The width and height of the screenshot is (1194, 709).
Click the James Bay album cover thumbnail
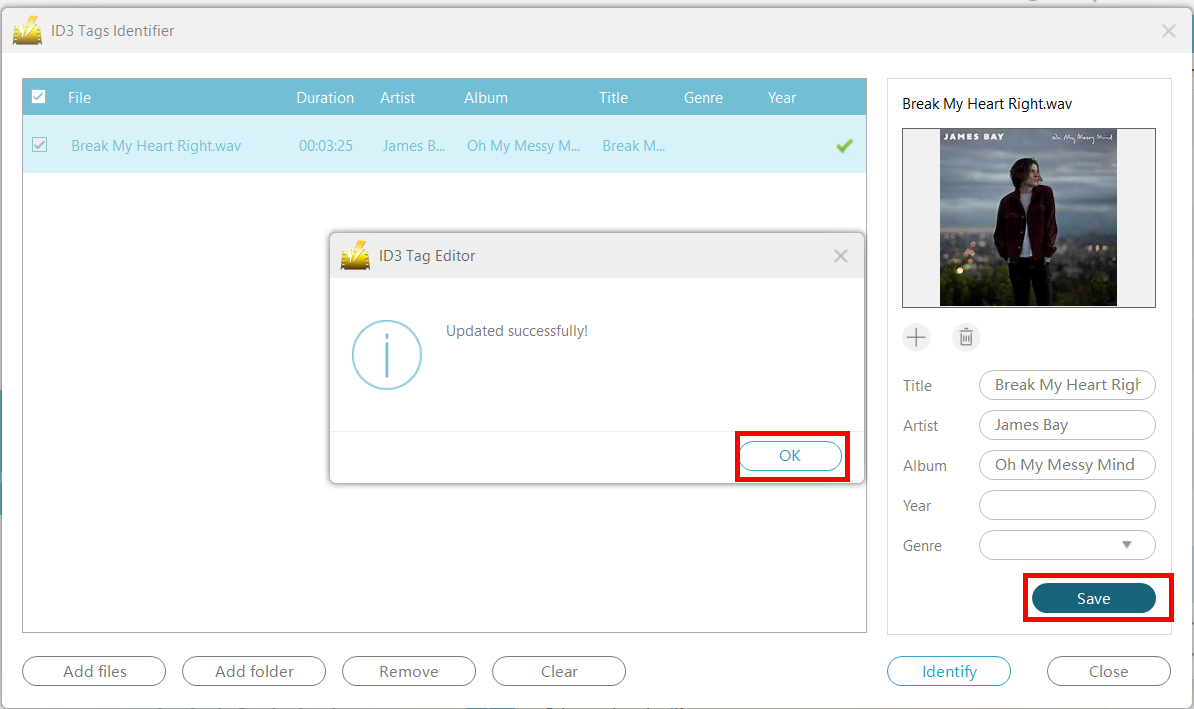pos(1028,217)
